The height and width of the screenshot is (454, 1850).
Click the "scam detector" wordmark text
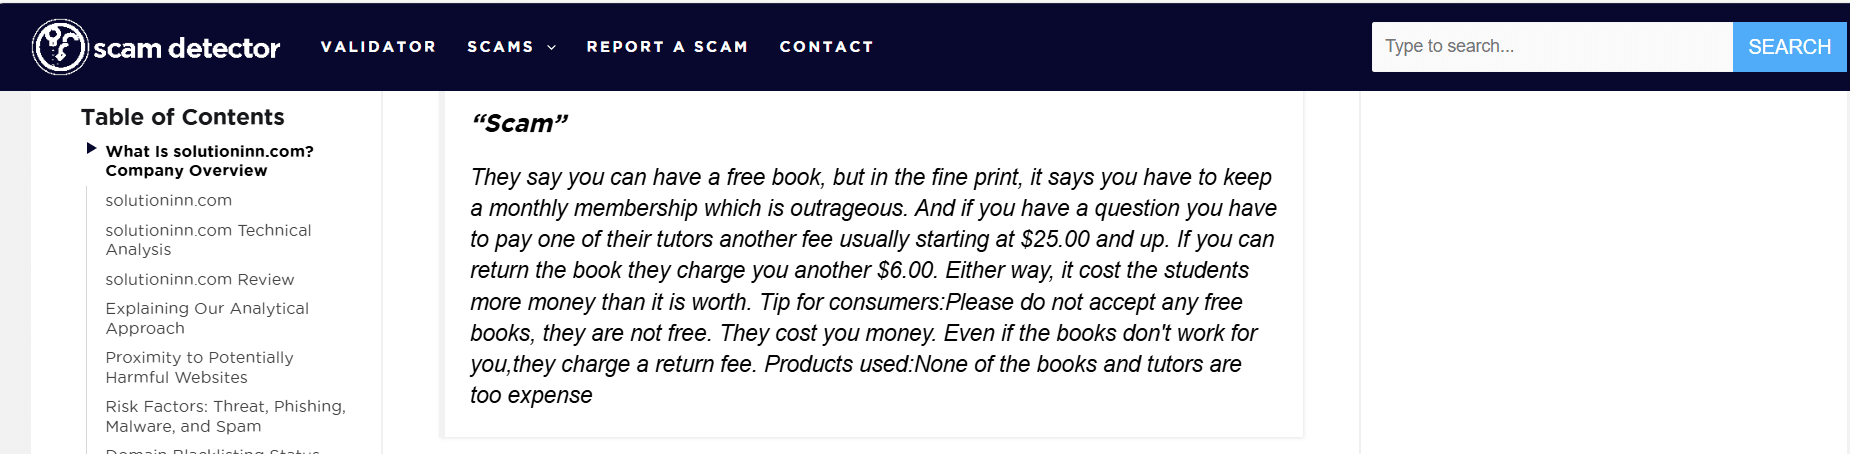[x=187, y=48]
